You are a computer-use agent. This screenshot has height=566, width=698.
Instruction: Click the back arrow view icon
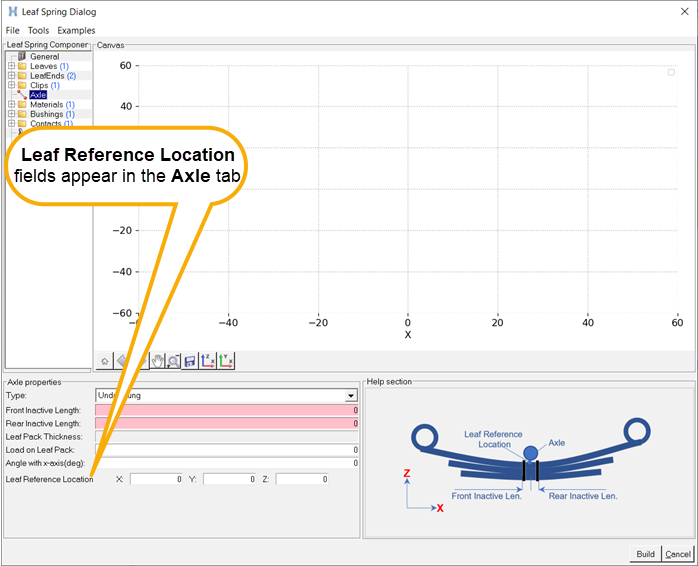(x=122, y=361)
